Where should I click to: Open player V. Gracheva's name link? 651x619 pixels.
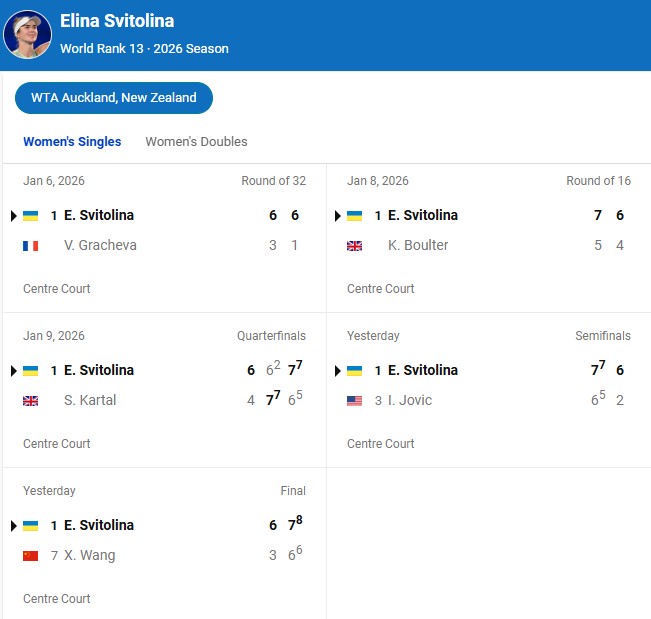coord(100,246)
